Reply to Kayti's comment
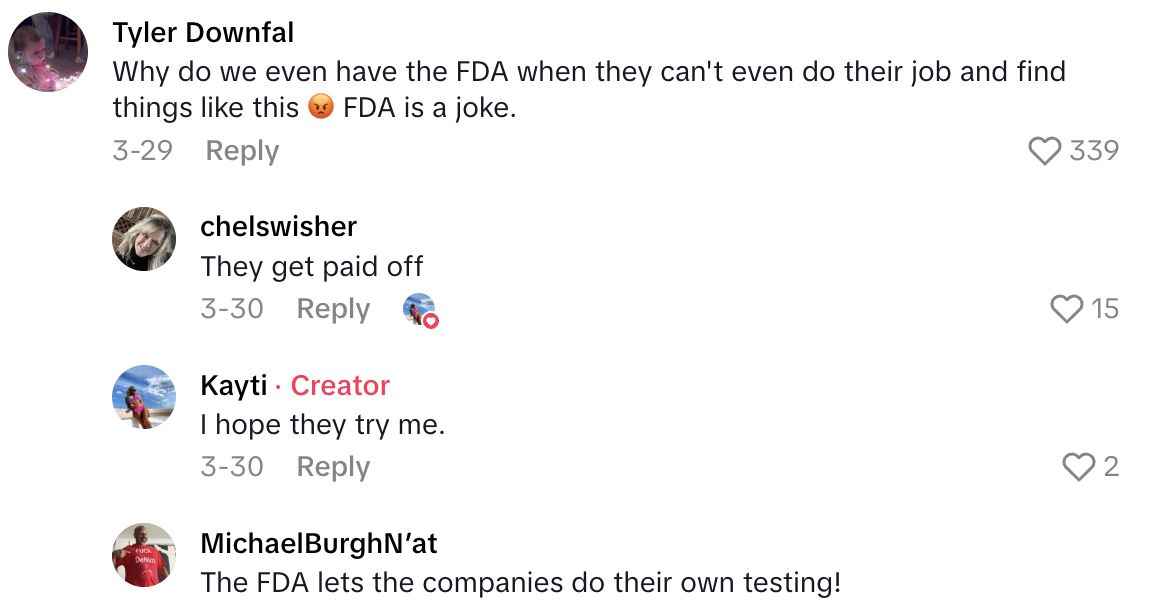 [x=333, y=467]
